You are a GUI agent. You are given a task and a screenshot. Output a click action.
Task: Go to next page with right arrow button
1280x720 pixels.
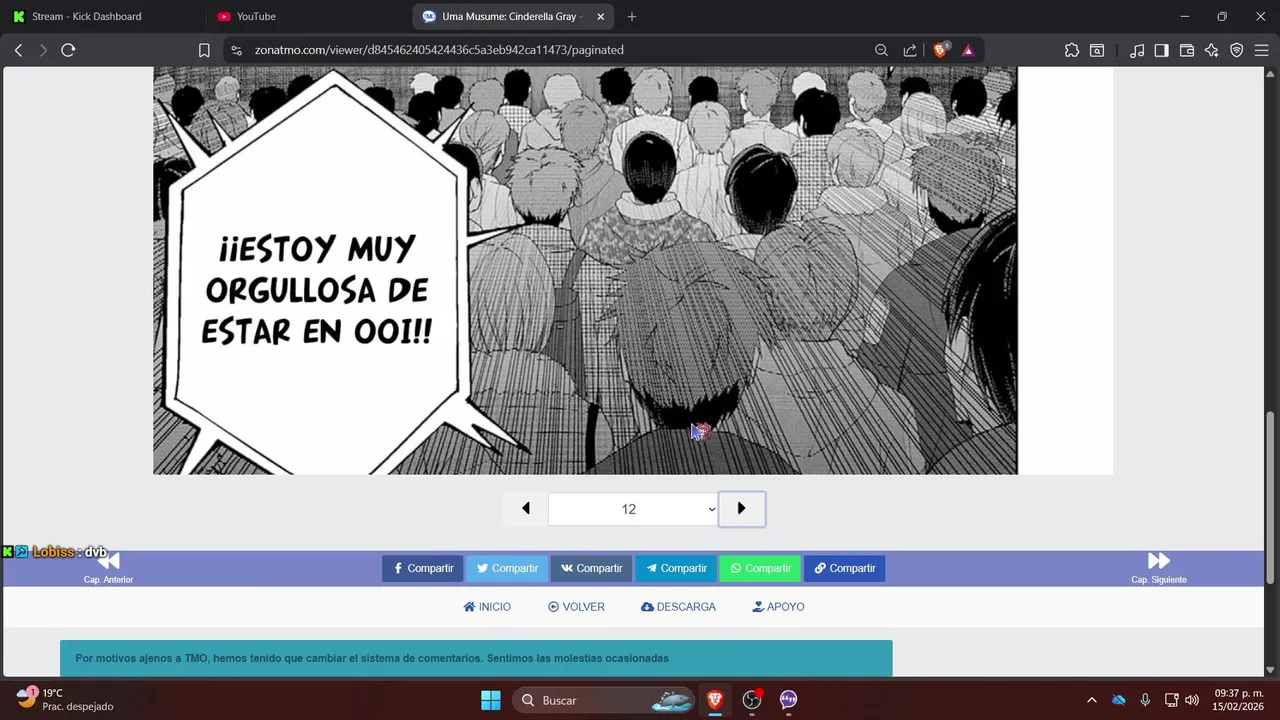coord(741,509)
